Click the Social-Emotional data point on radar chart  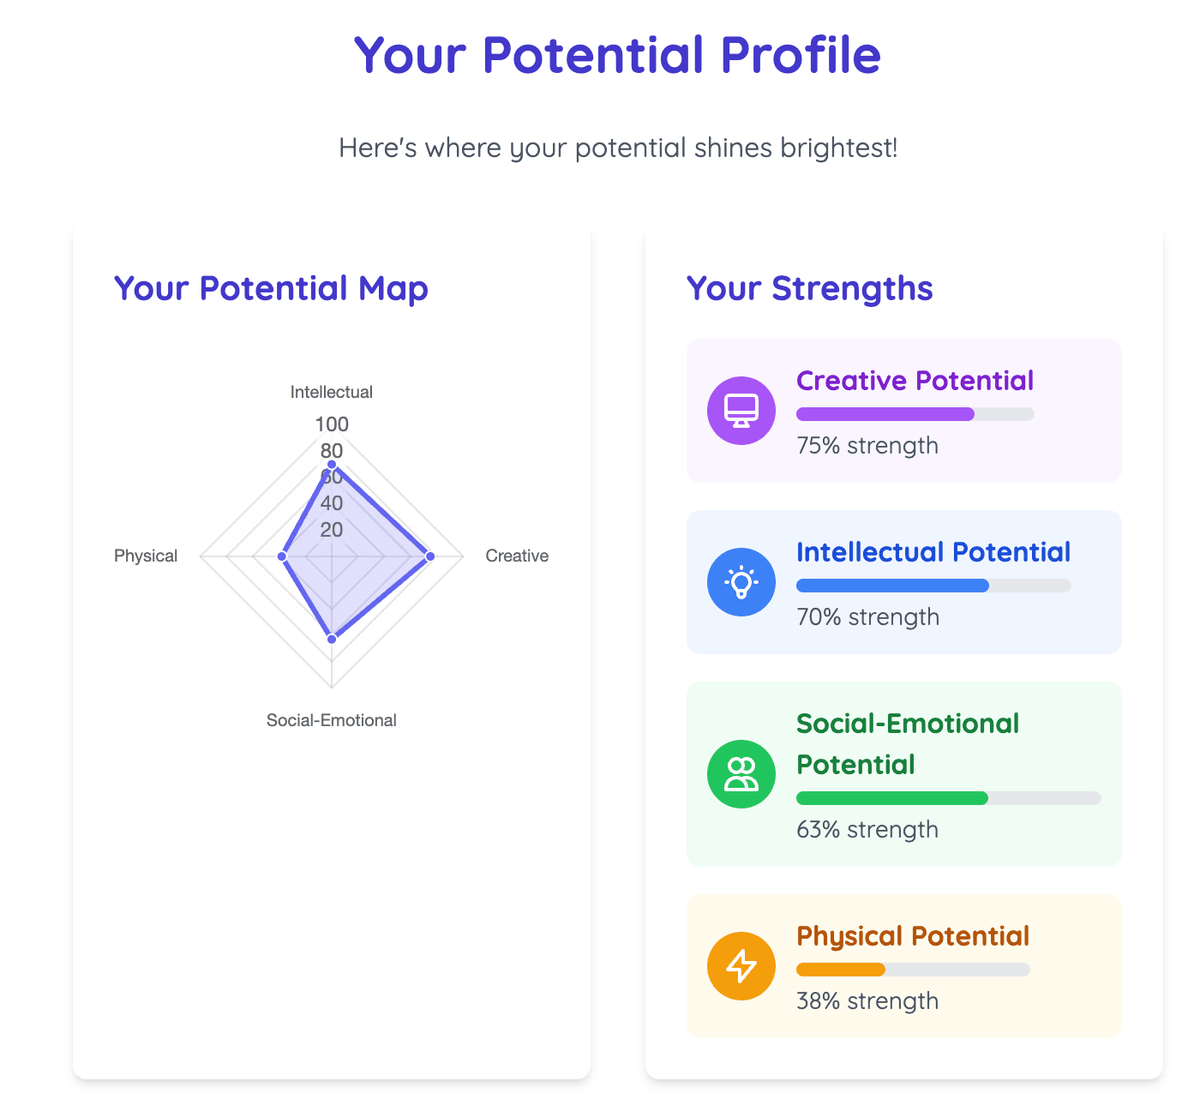pyautogui.click(x=332, y=638)
